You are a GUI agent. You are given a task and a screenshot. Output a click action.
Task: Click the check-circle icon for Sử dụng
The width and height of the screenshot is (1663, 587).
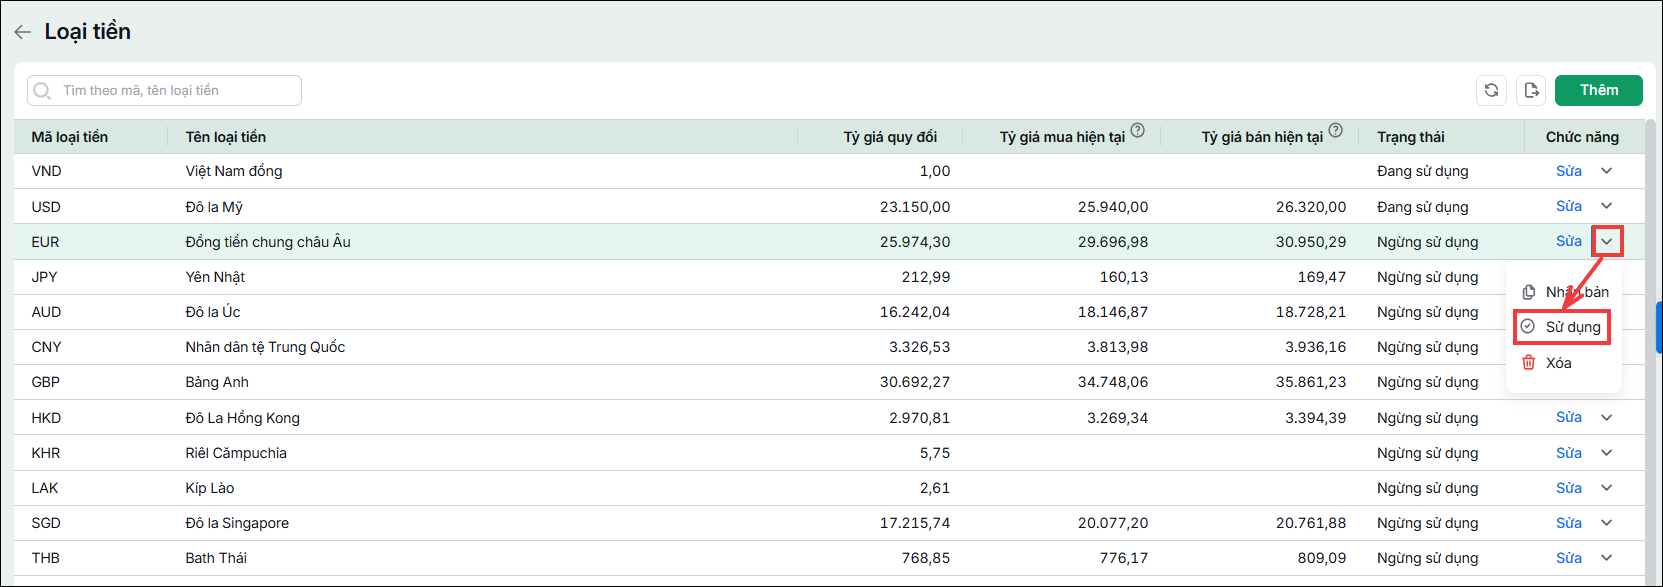pos(1528,326)
